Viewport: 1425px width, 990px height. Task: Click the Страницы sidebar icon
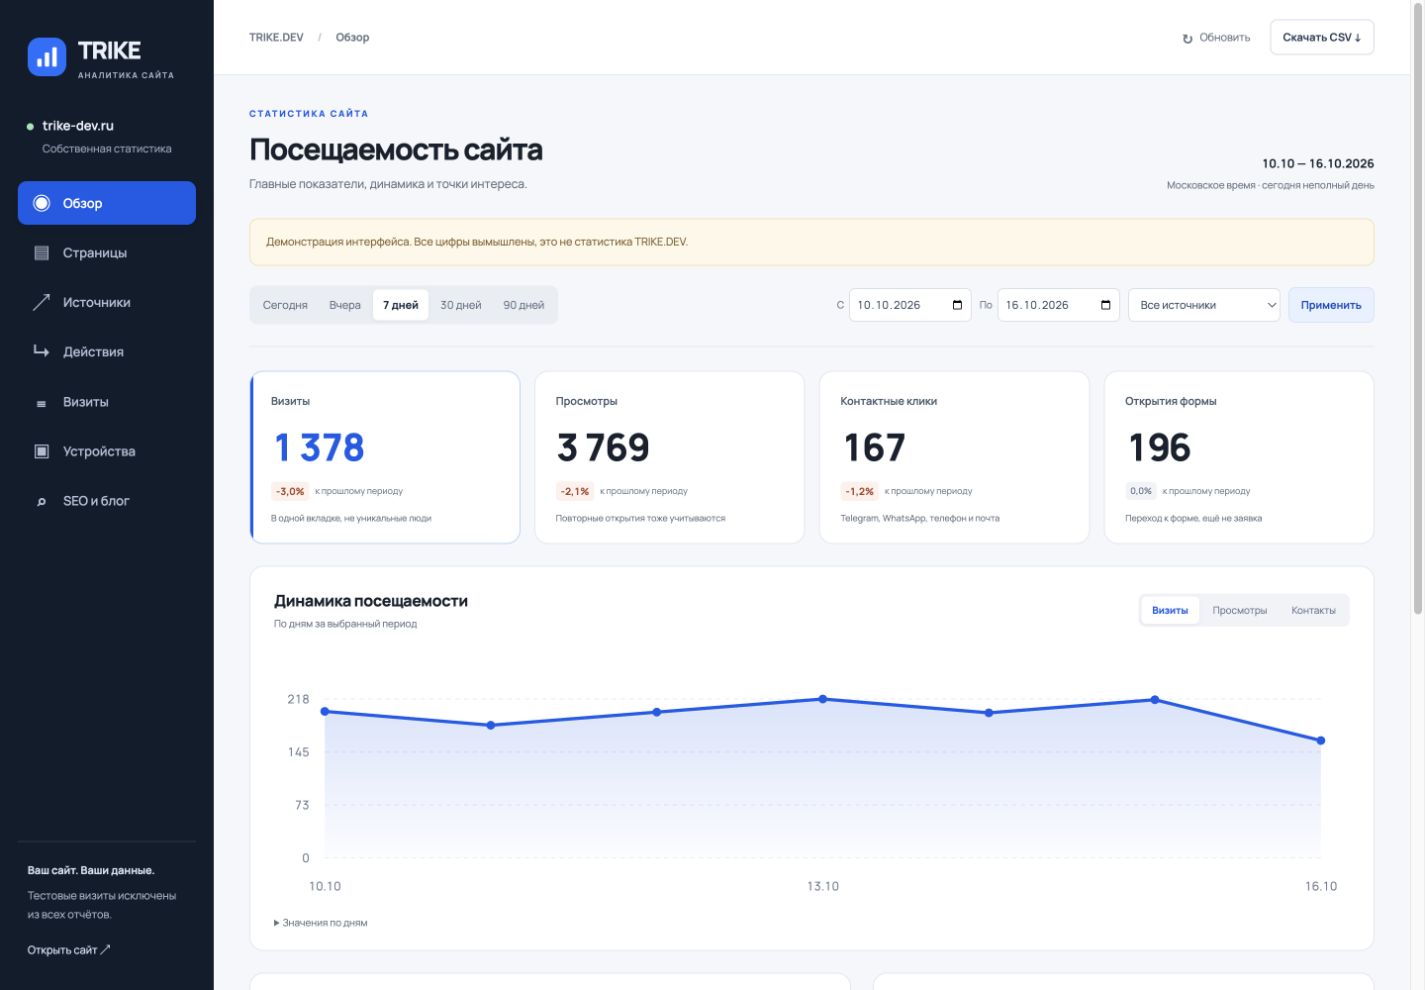(x=42, y=253)
